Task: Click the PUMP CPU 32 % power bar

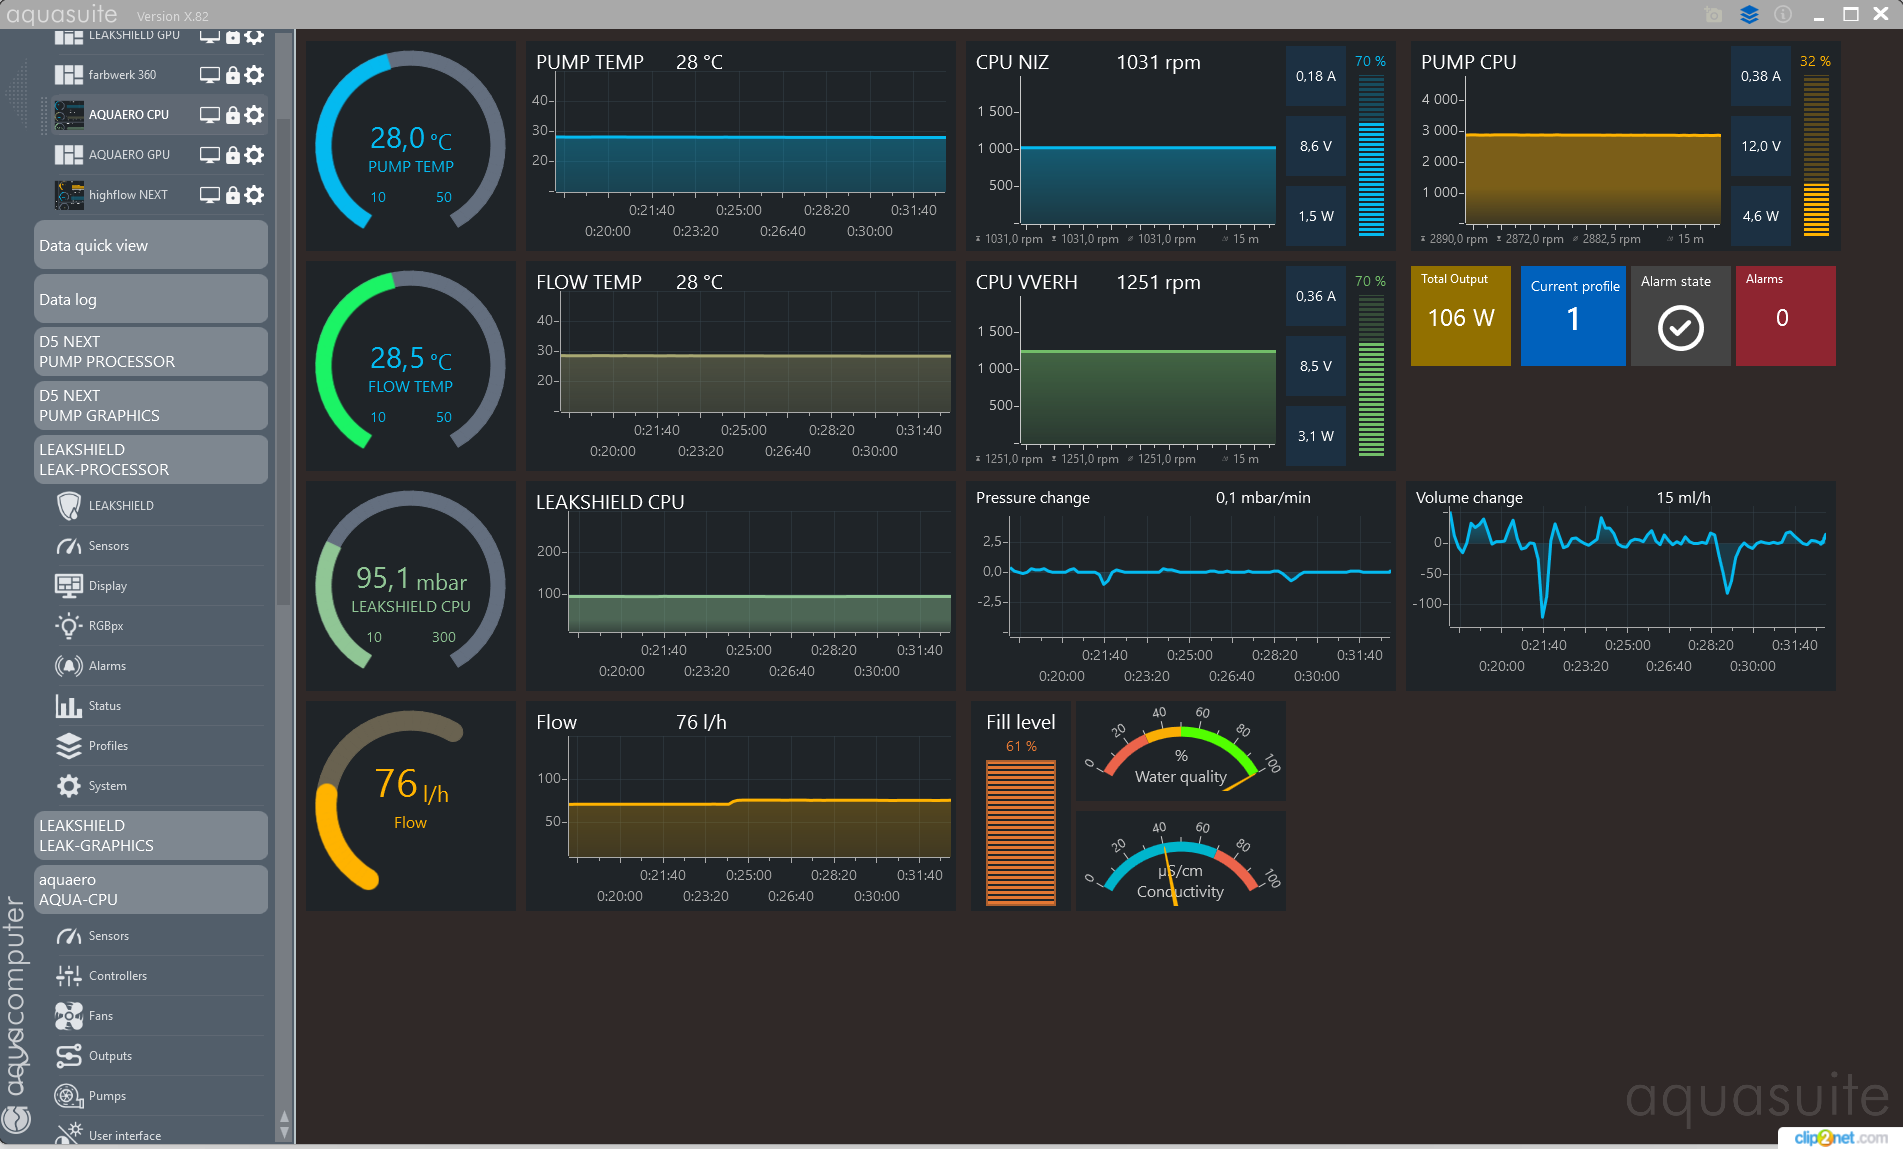Action: pos(1816,154)
